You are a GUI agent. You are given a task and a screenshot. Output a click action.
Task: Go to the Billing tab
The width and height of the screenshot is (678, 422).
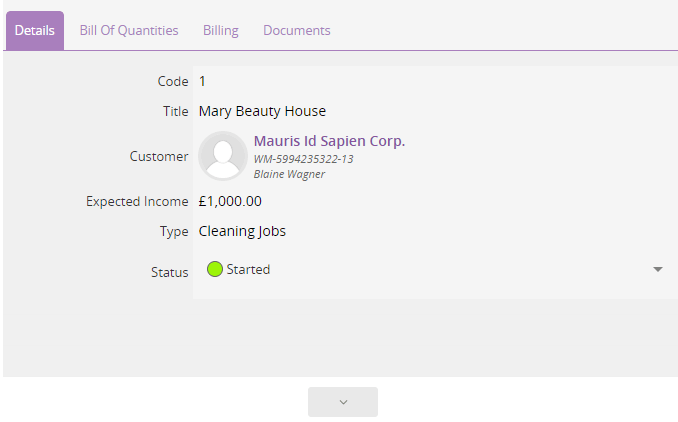pos(221,31)
